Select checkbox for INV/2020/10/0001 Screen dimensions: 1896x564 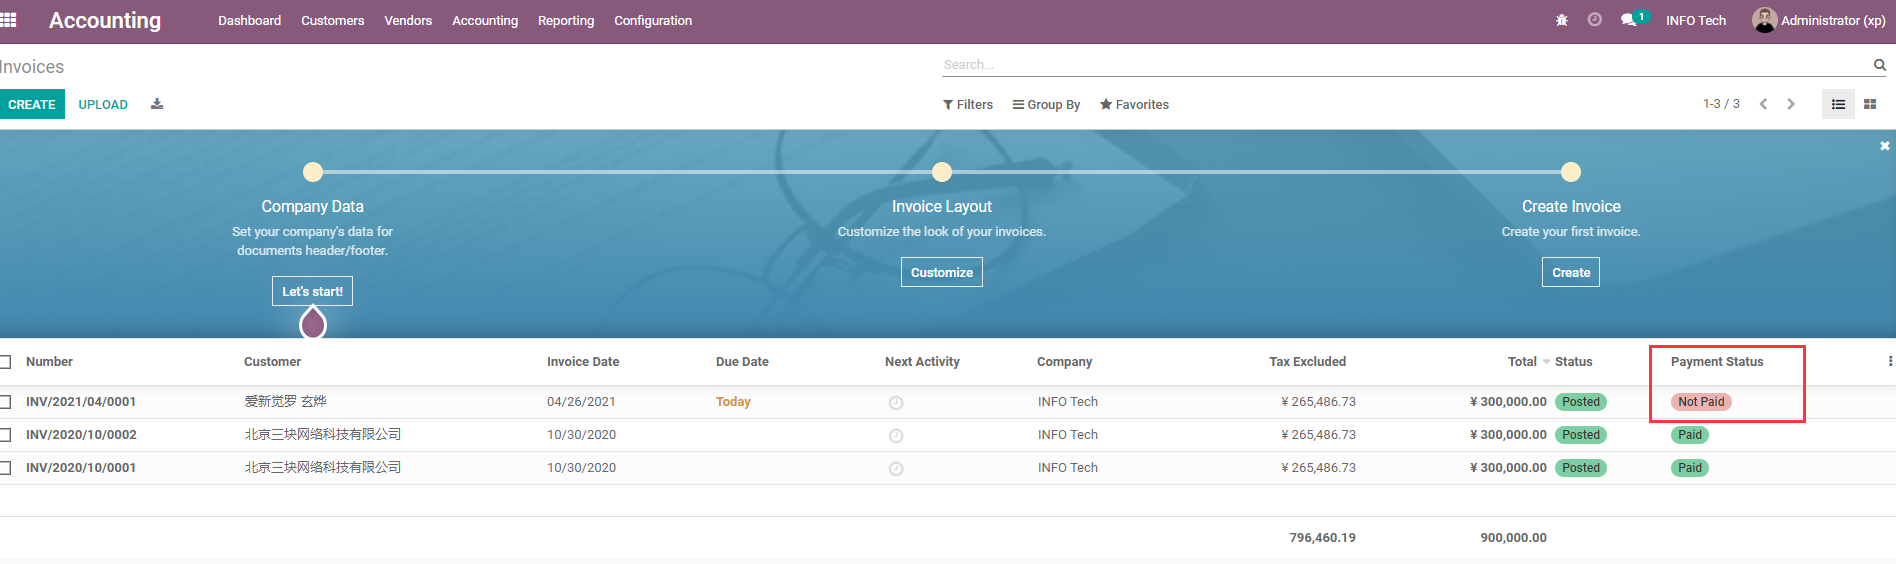coord(5,468)
